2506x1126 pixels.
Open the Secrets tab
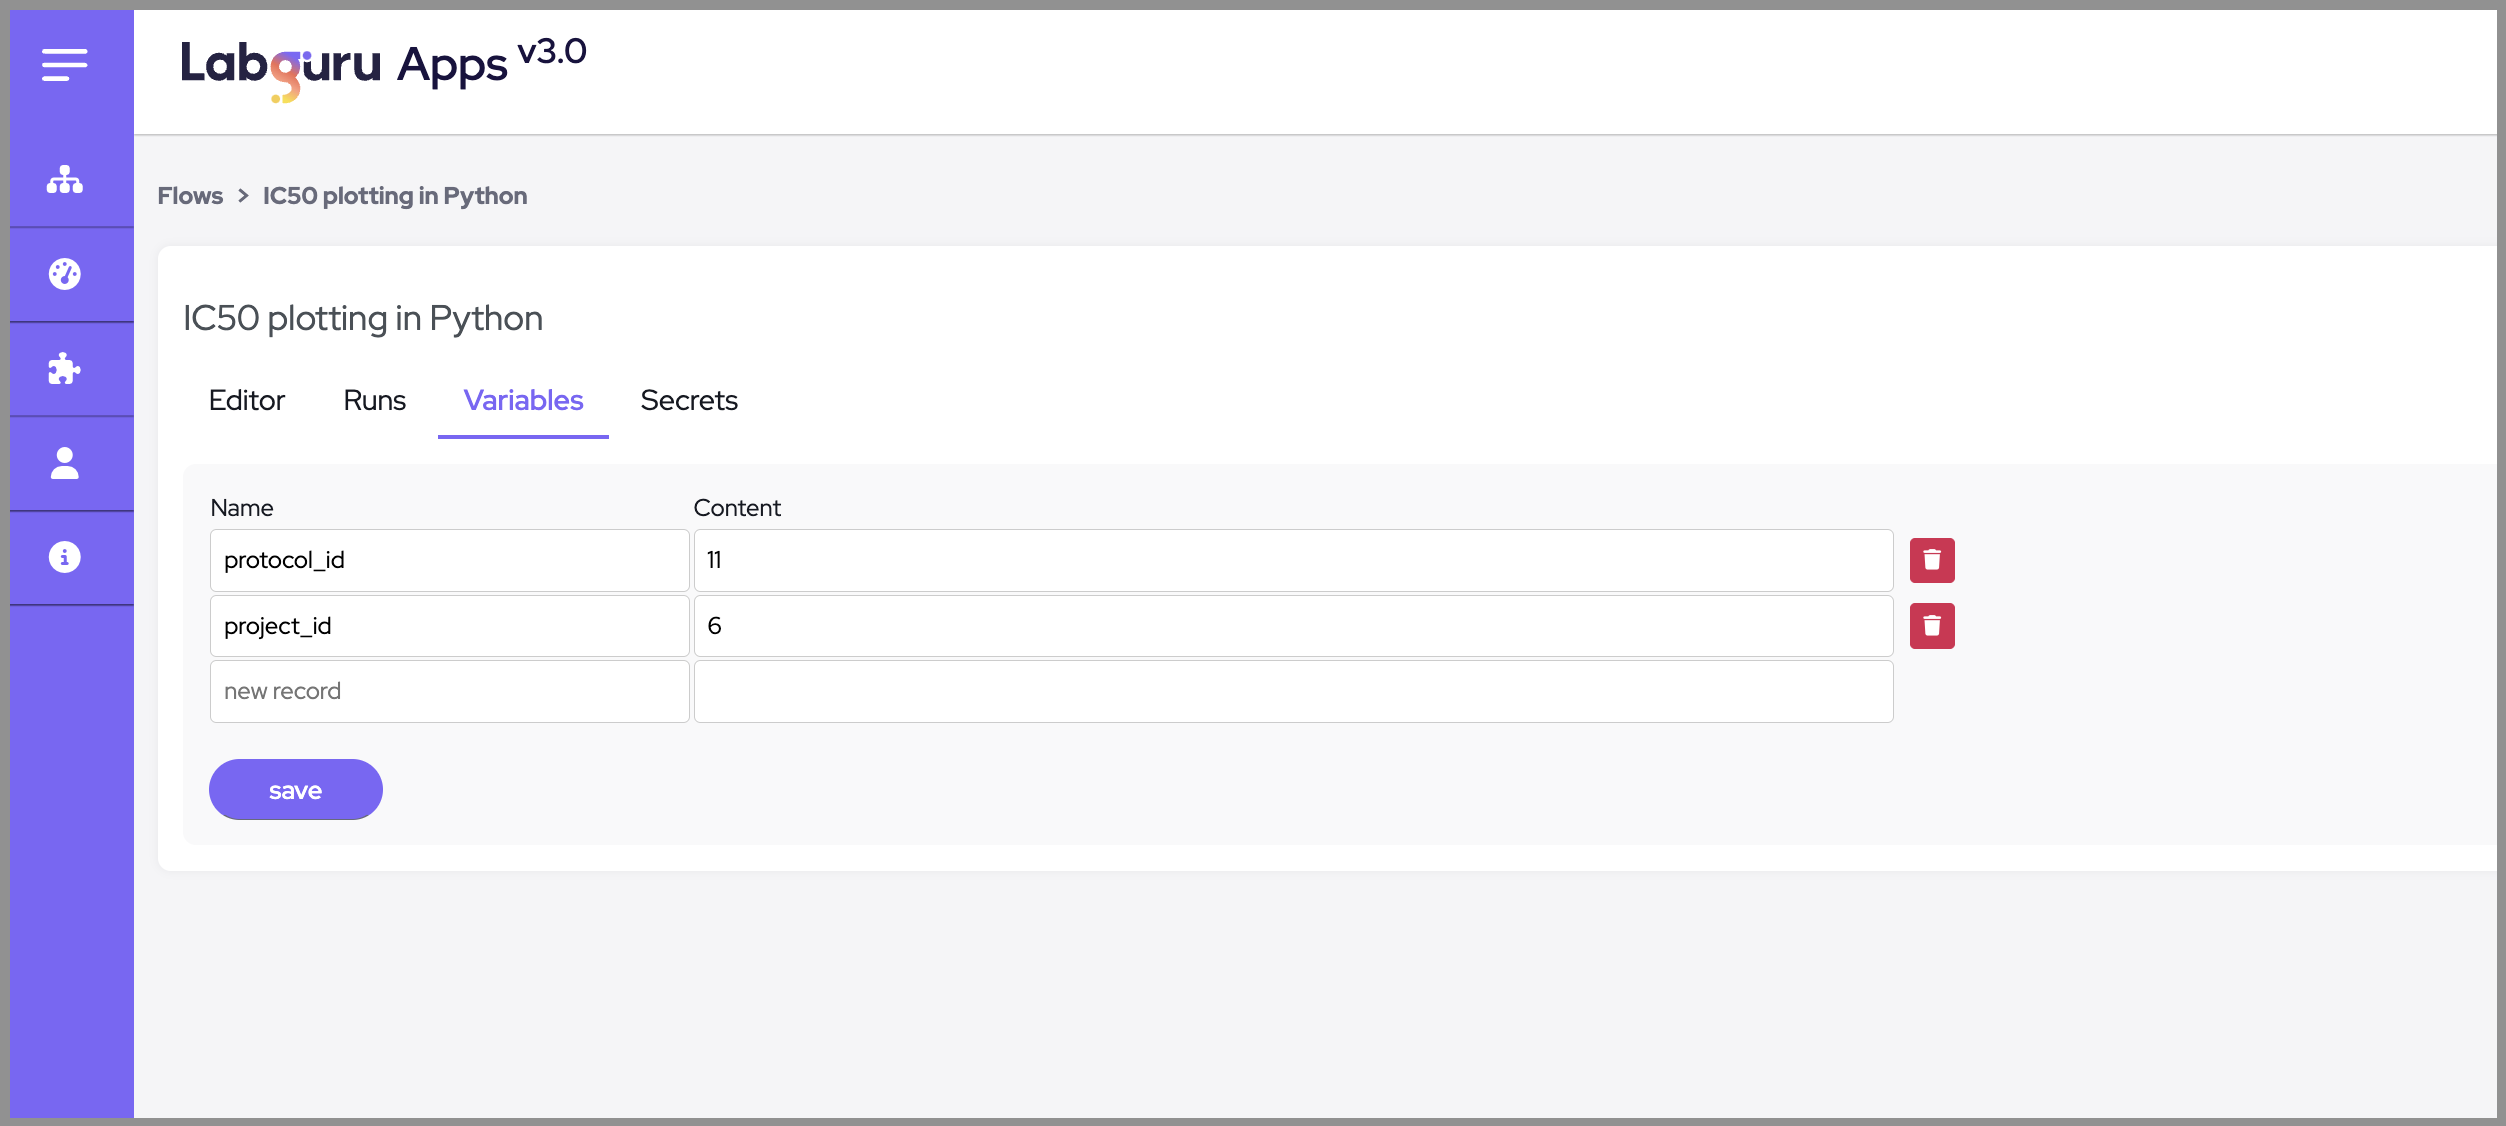689,401
